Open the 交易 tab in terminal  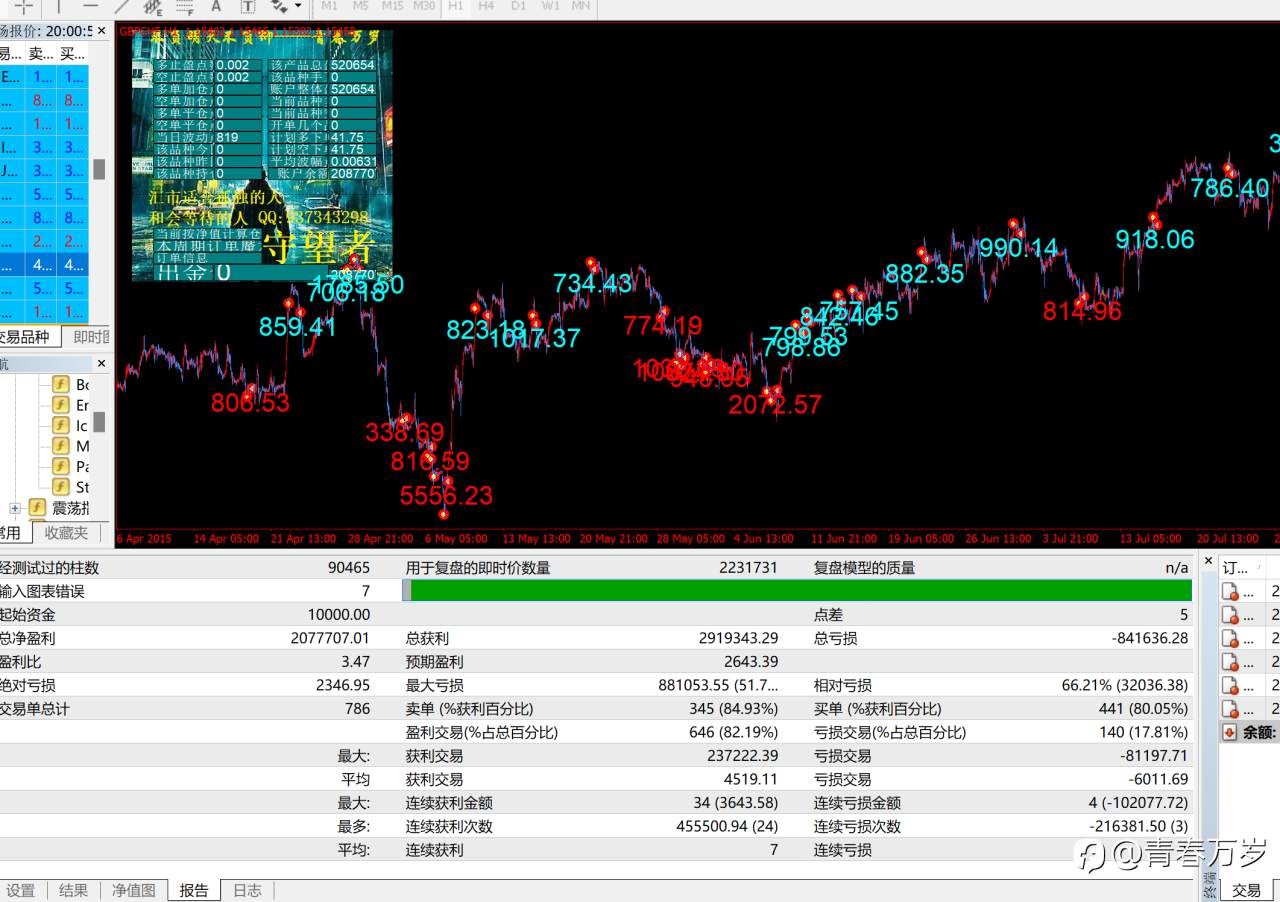1246,890
